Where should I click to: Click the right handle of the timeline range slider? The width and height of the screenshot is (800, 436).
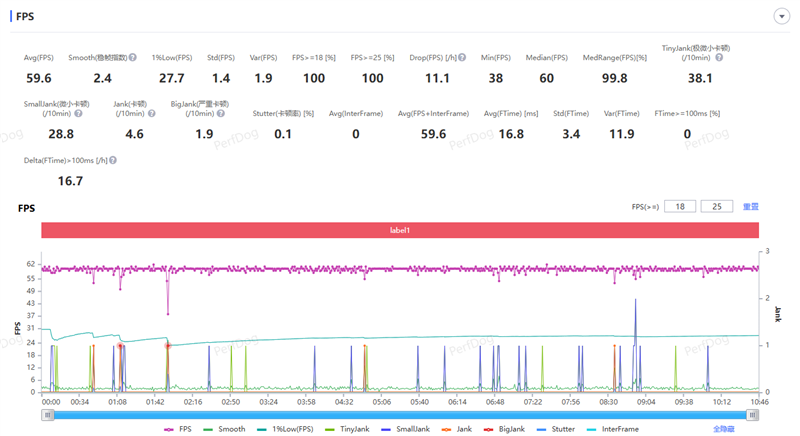[753, 414]
